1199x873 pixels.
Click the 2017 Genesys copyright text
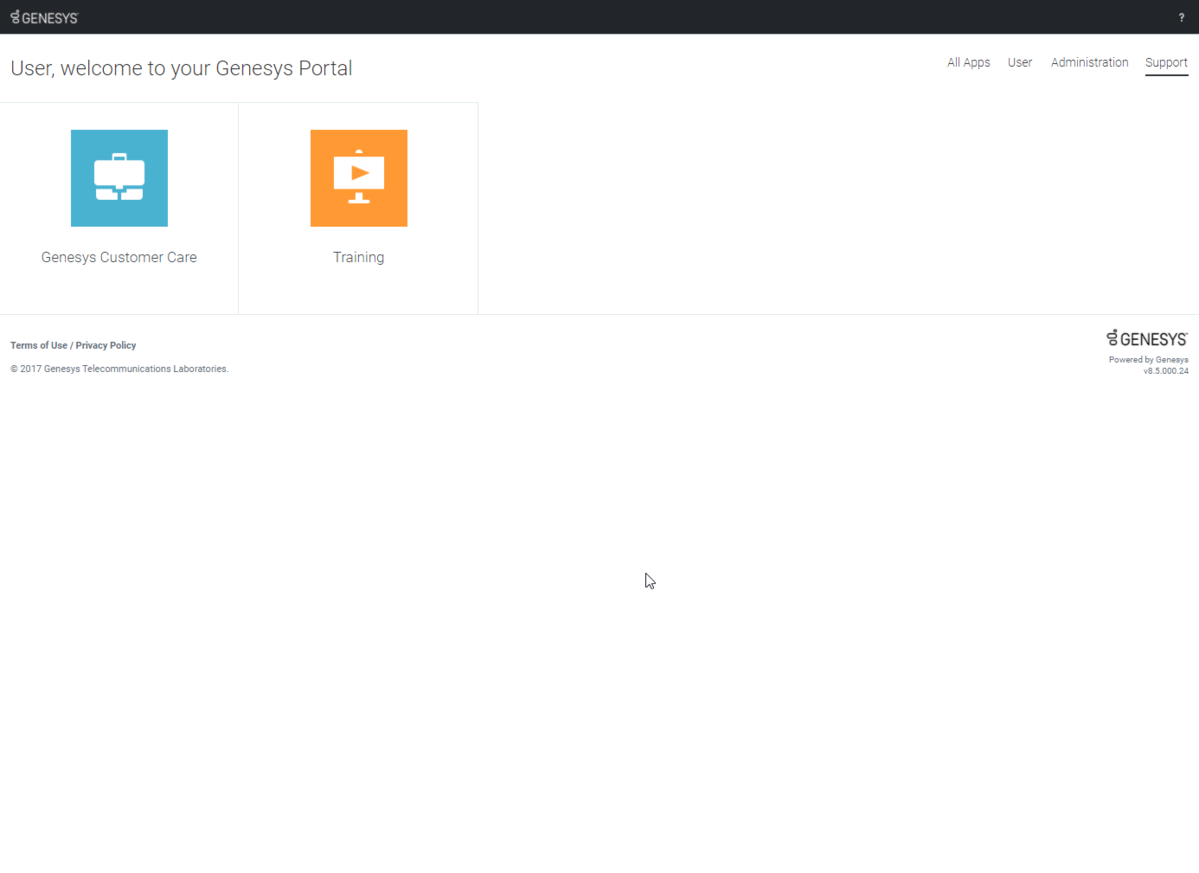pos(119,369)
